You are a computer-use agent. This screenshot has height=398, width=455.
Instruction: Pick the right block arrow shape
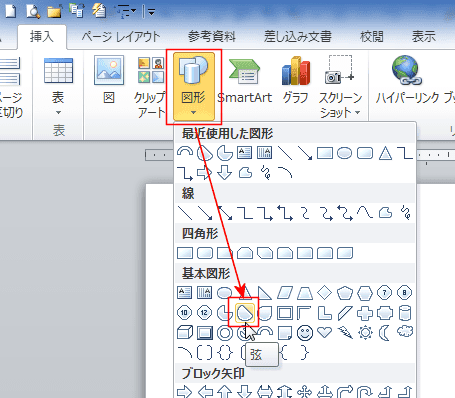coord(184,392)
